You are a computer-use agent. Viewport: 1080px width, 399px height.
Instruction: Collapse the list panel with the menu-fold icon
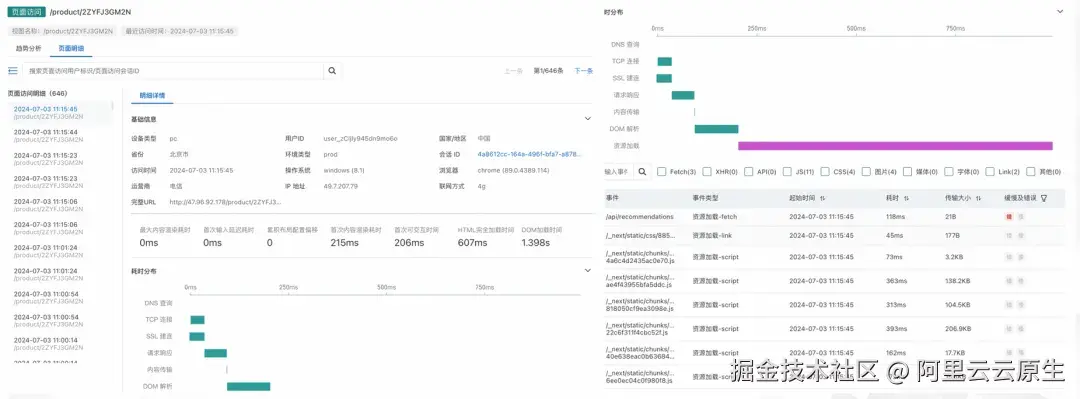(x=12, y=70)
